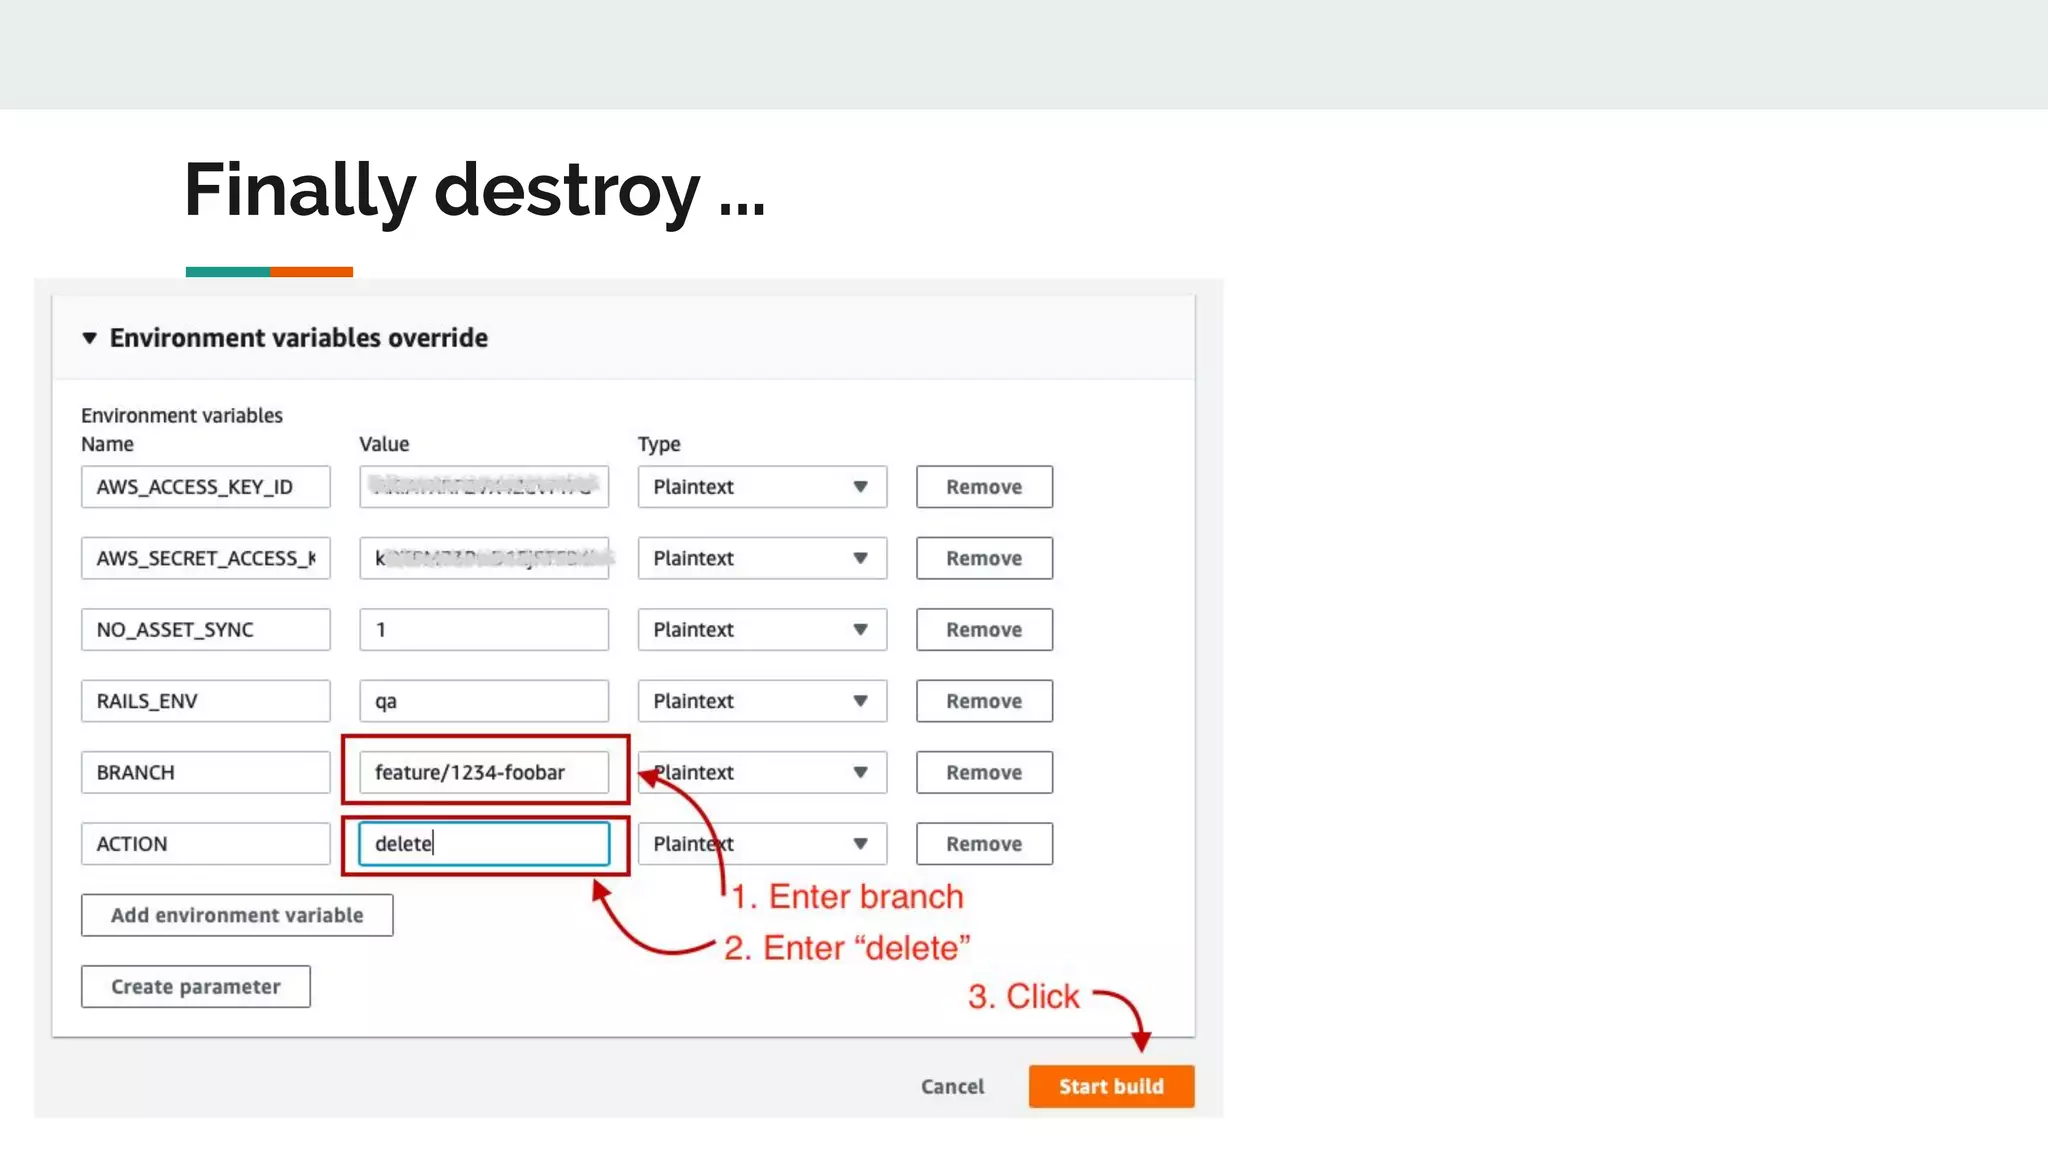Image resolution: width=2048 pixels, height=1152 pixels.
Task: Open Type dropdown for NO_ASSET_SYNC
Action: tap(762, 630)
